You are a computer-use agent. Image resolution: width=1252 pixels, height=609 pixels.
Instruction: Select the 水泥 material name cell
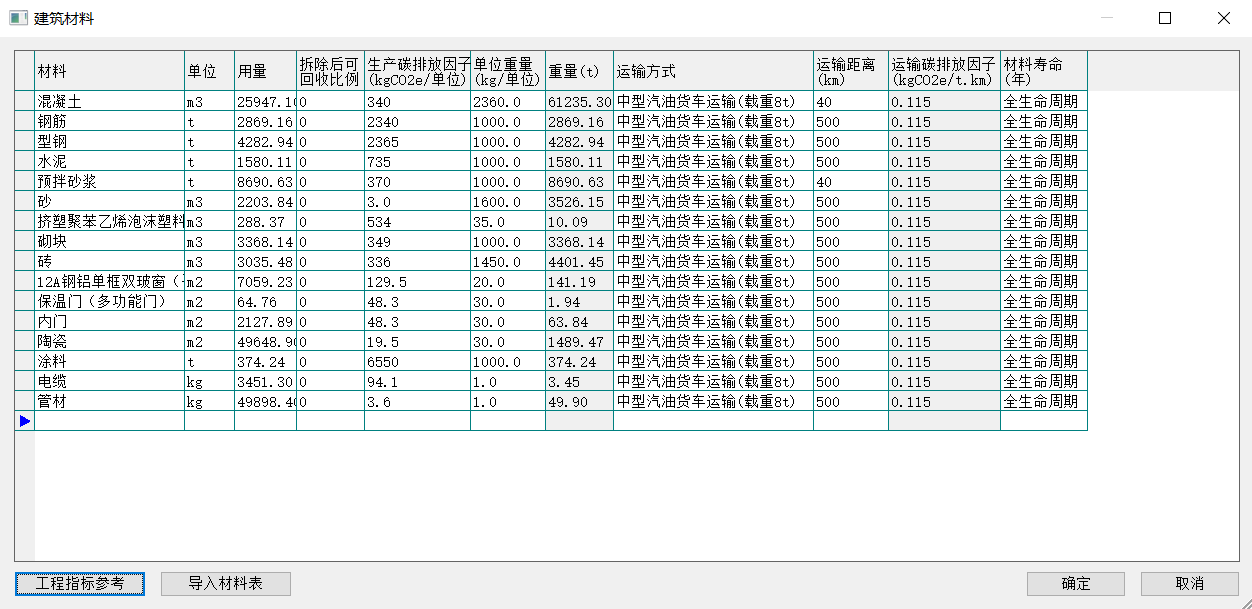click(109, 162)
